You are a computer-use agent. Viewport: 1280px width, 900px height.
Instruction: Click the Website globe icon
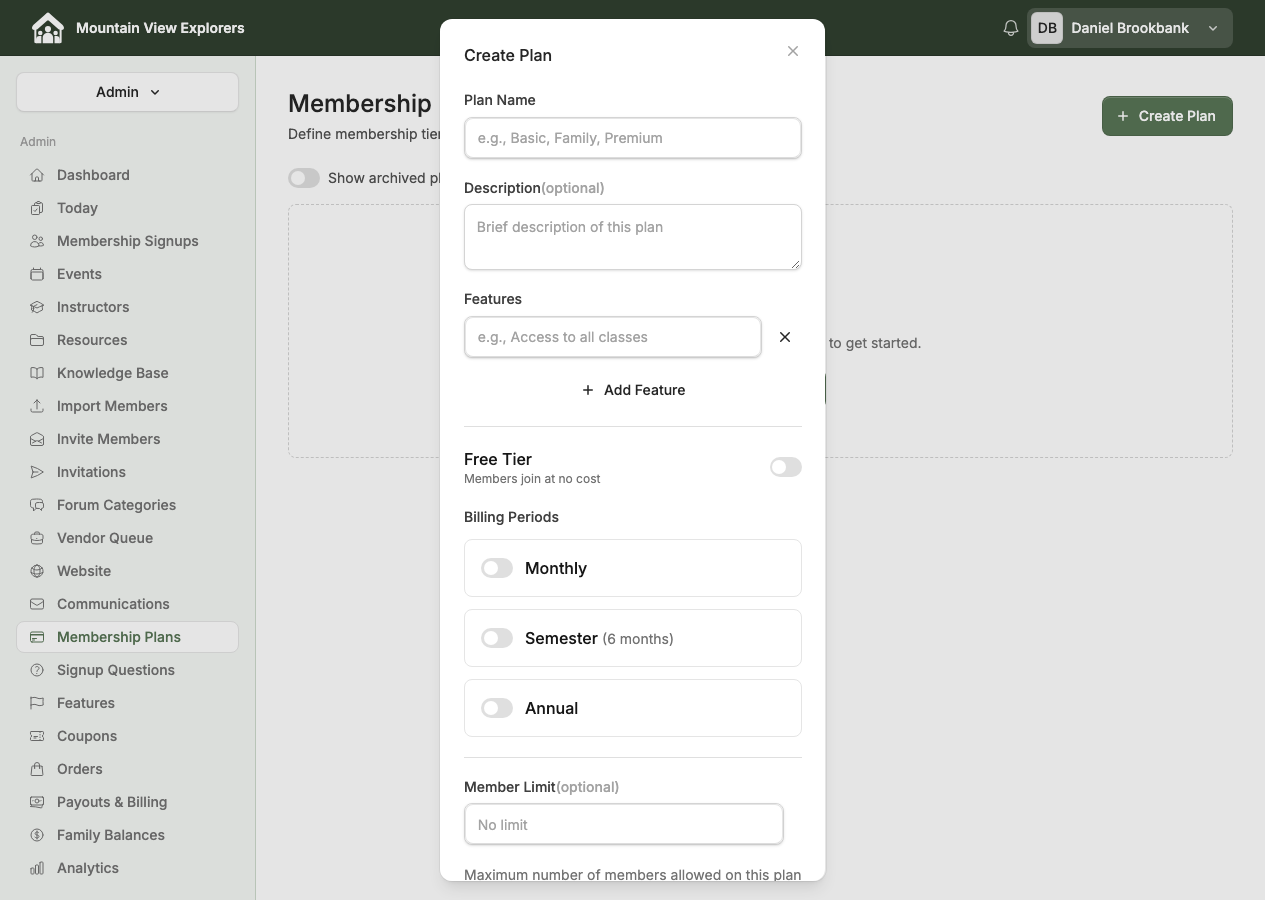click(37, 571)
